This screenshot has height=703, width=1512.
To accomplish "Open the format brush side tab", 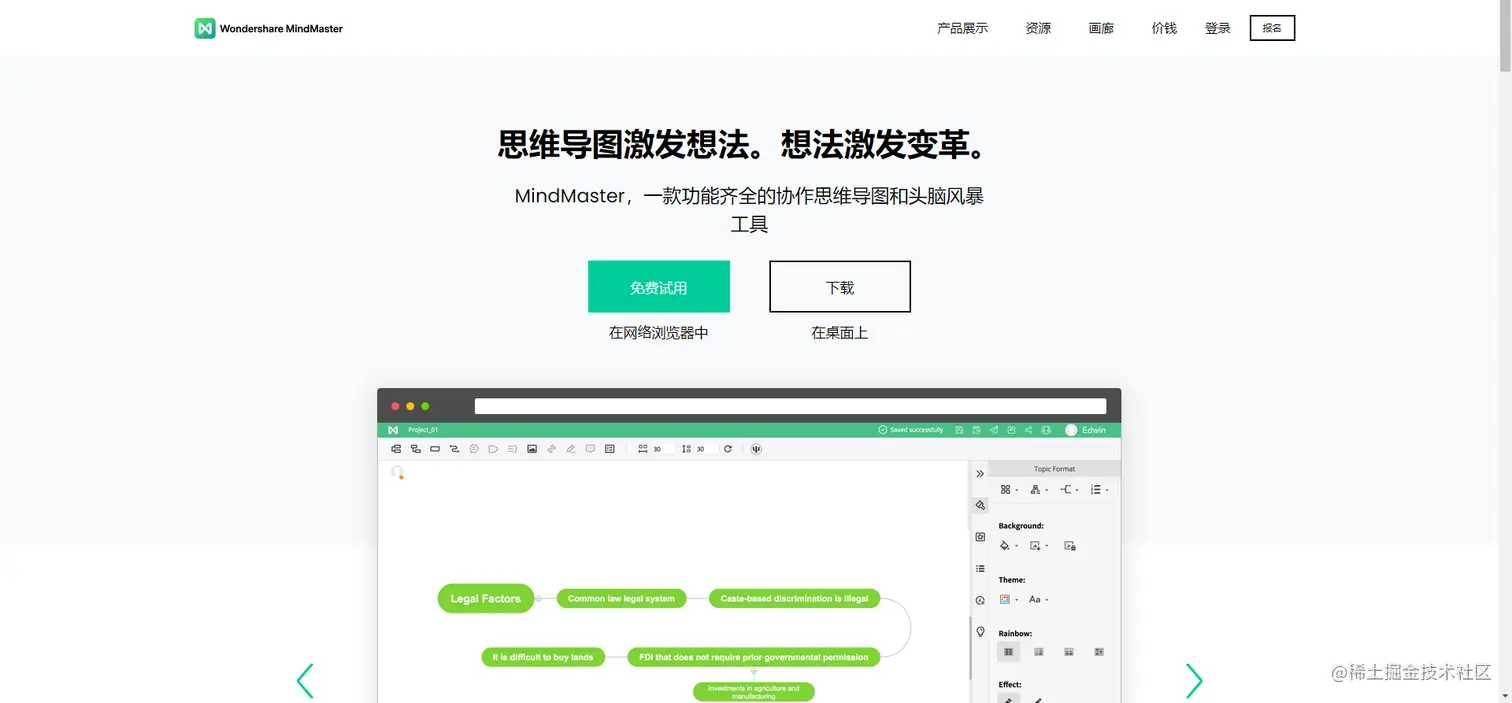I will pyautogui.click(x=980, y=505).
